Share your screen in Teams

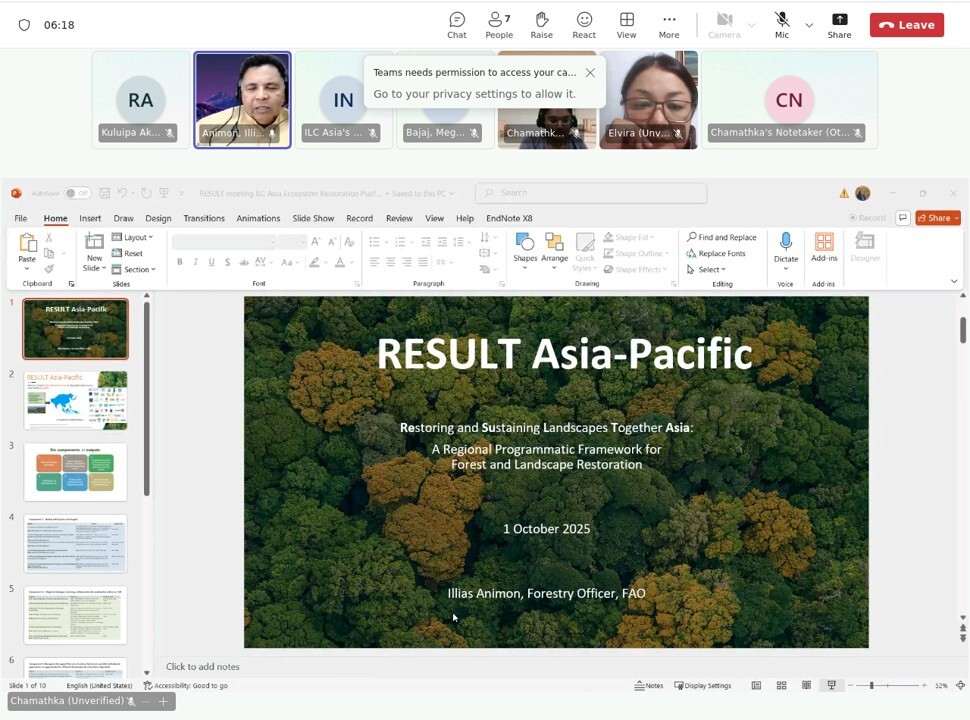[x=839, y=25]
